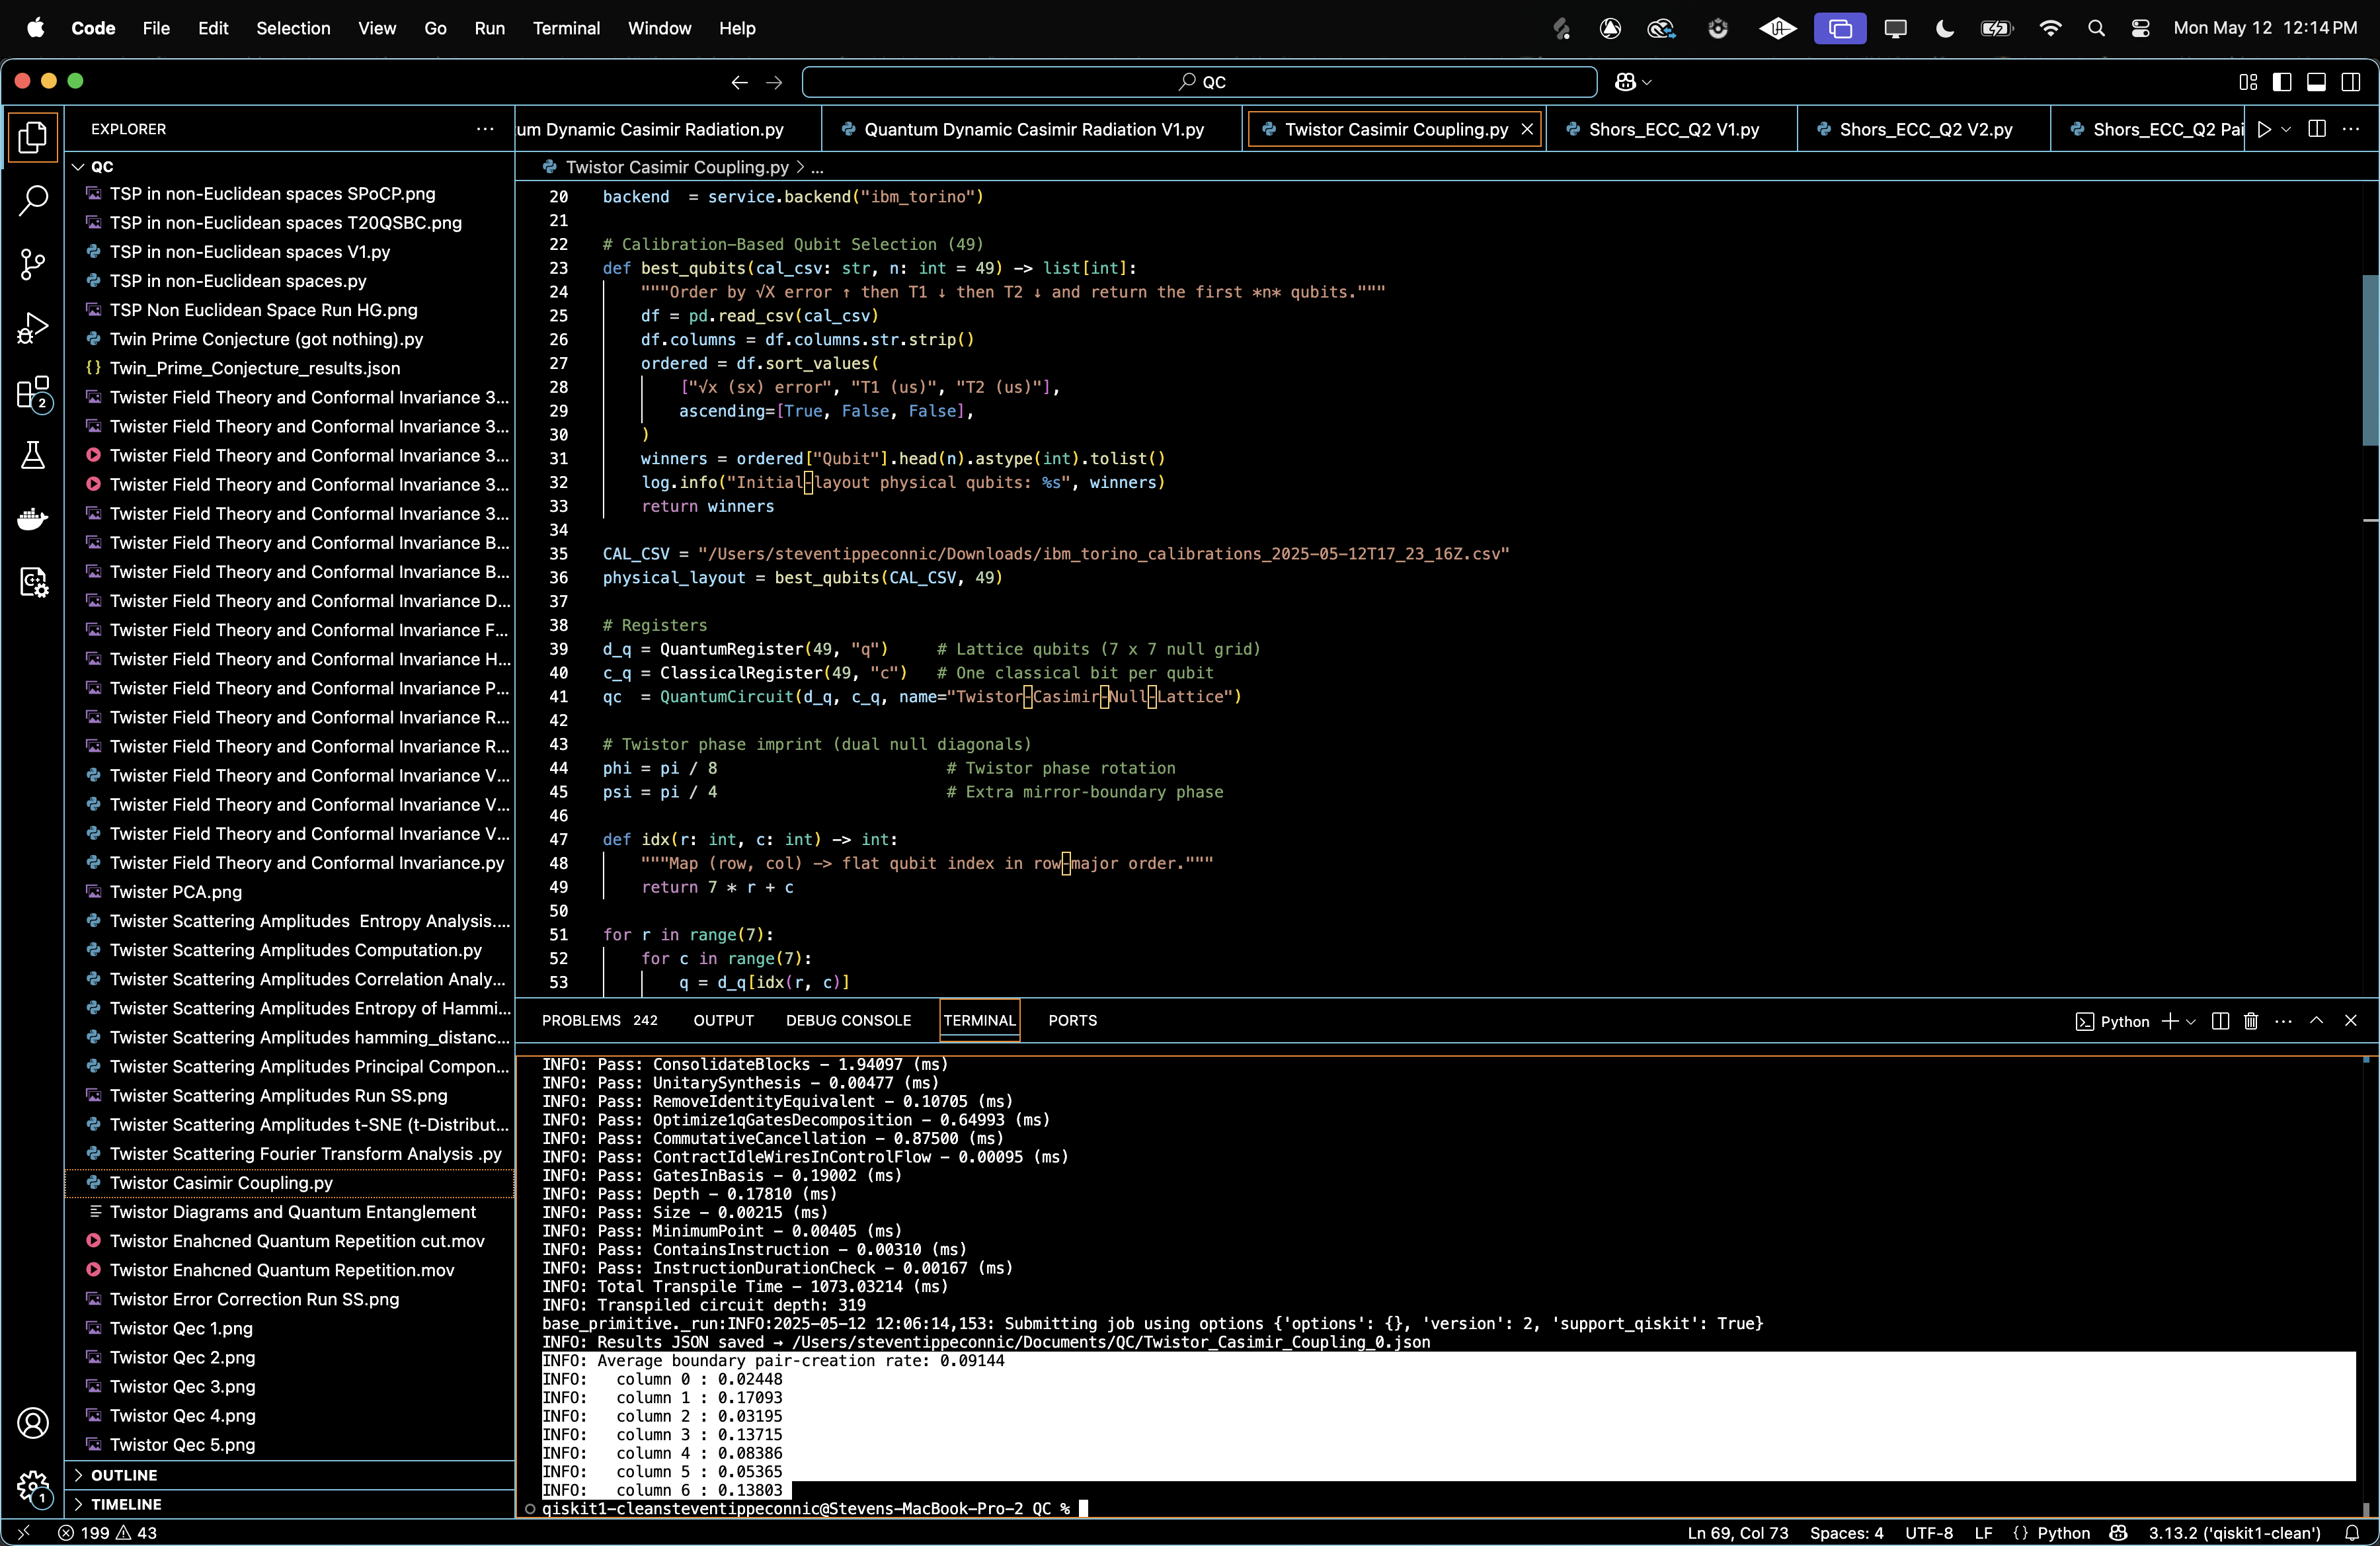Open editor More Actions ellipsis
The height and width of the screenshot is (1546, 2380).
tap(2351, 129)
